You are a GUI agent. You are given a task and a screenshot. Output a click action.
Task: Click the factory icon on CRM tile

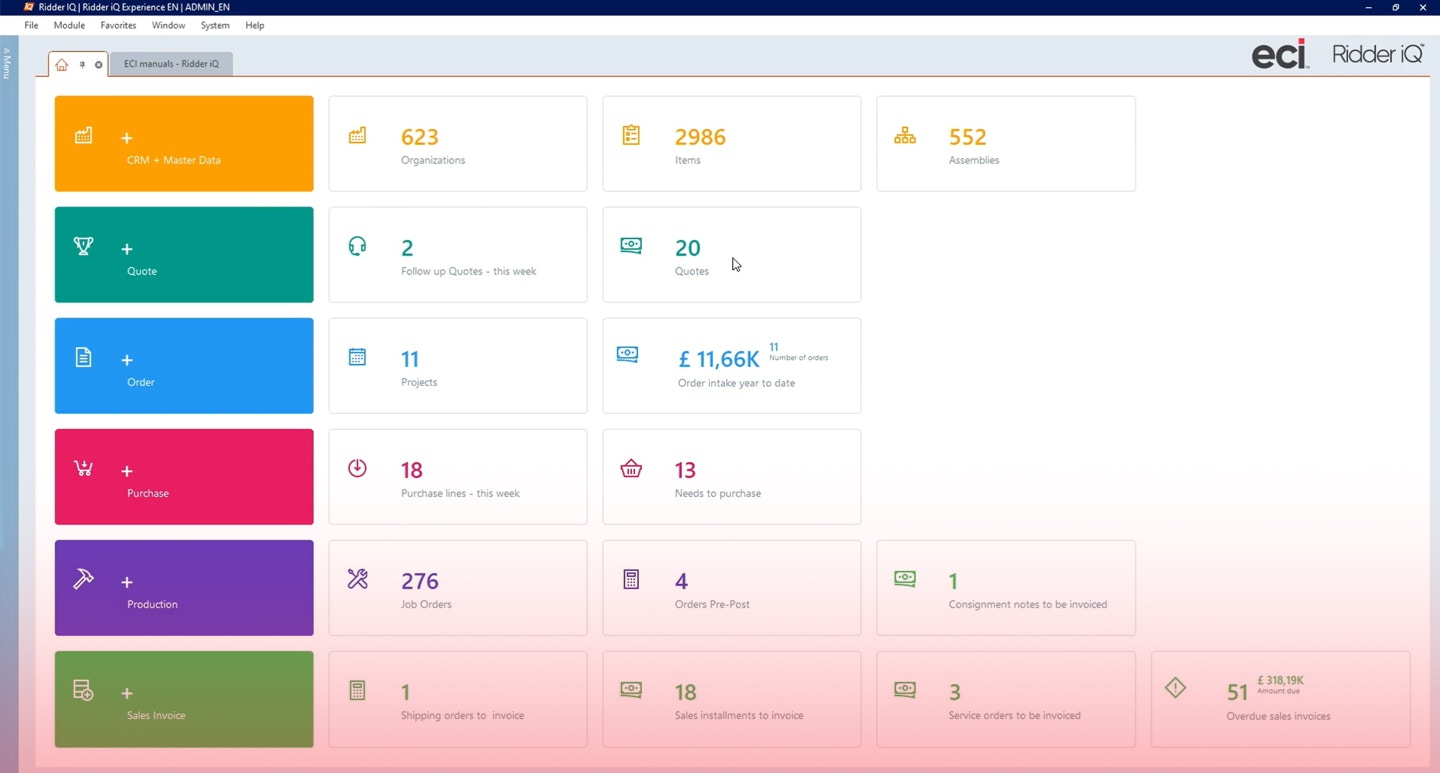(84, 135)
